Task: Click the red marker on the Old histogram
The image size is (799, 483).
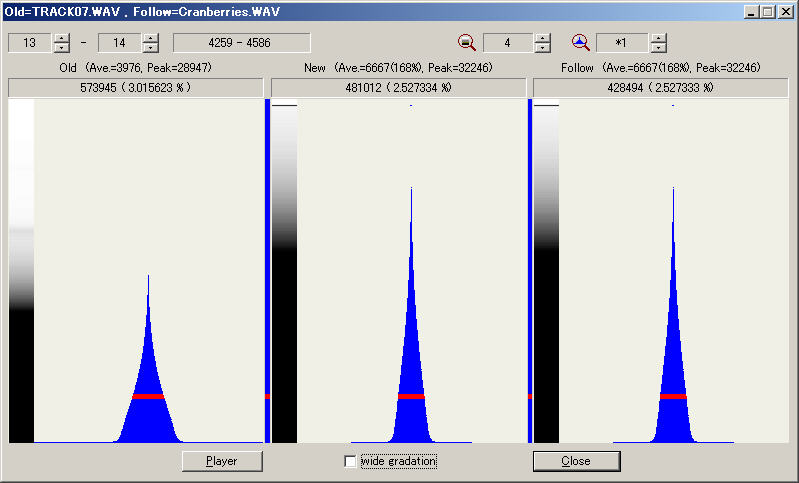Action: tap(148, 396)
